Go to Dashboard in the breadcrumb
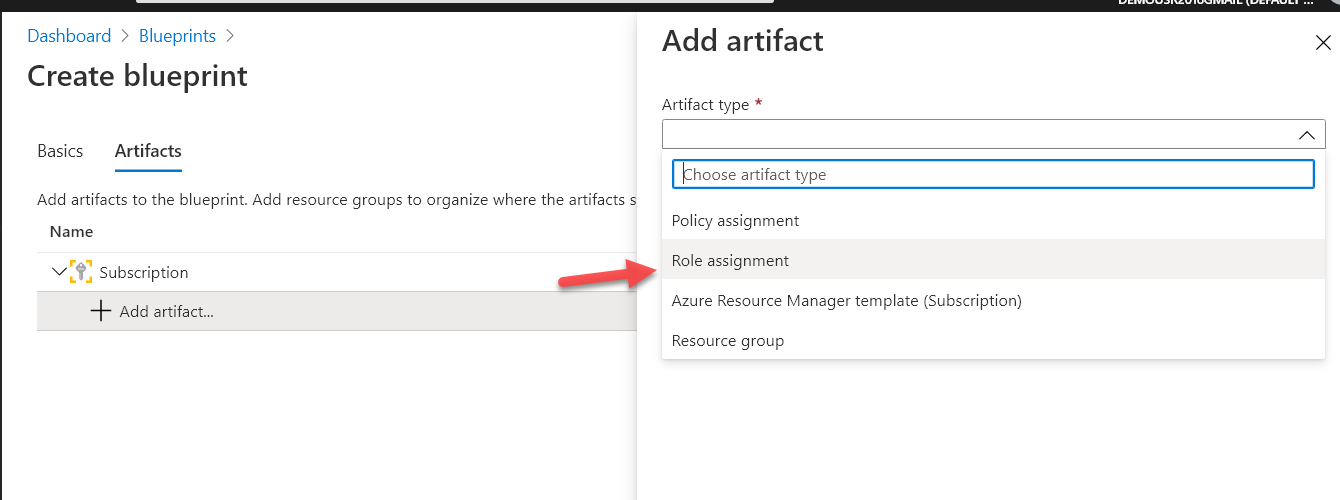1340x500 pixels. point(69,36)
